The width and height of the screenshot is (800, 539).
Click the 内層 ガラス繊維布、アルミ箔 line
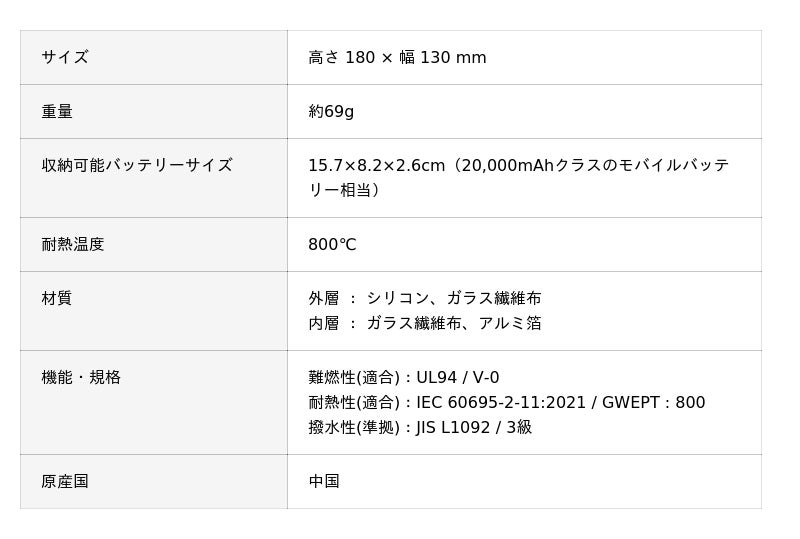pyautogui.click(x=425, y=323)
